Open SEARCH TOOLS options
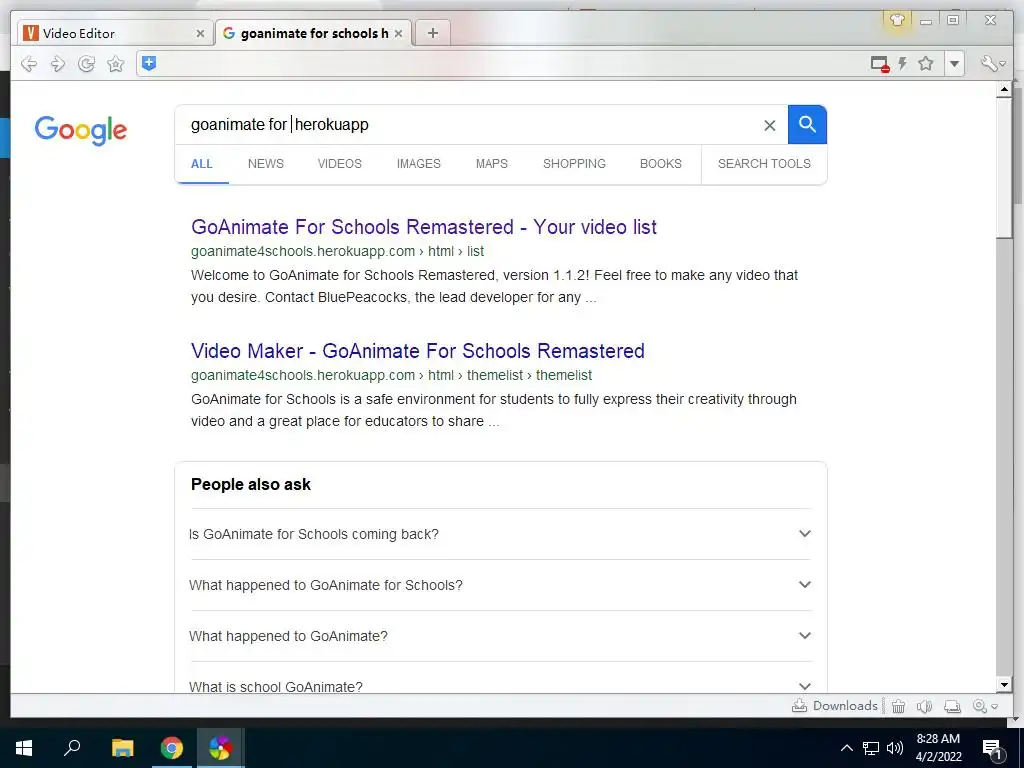Image resolution: width=1024 pixels, height=768 pixels. pyautogui.click(x=764, y=164)
